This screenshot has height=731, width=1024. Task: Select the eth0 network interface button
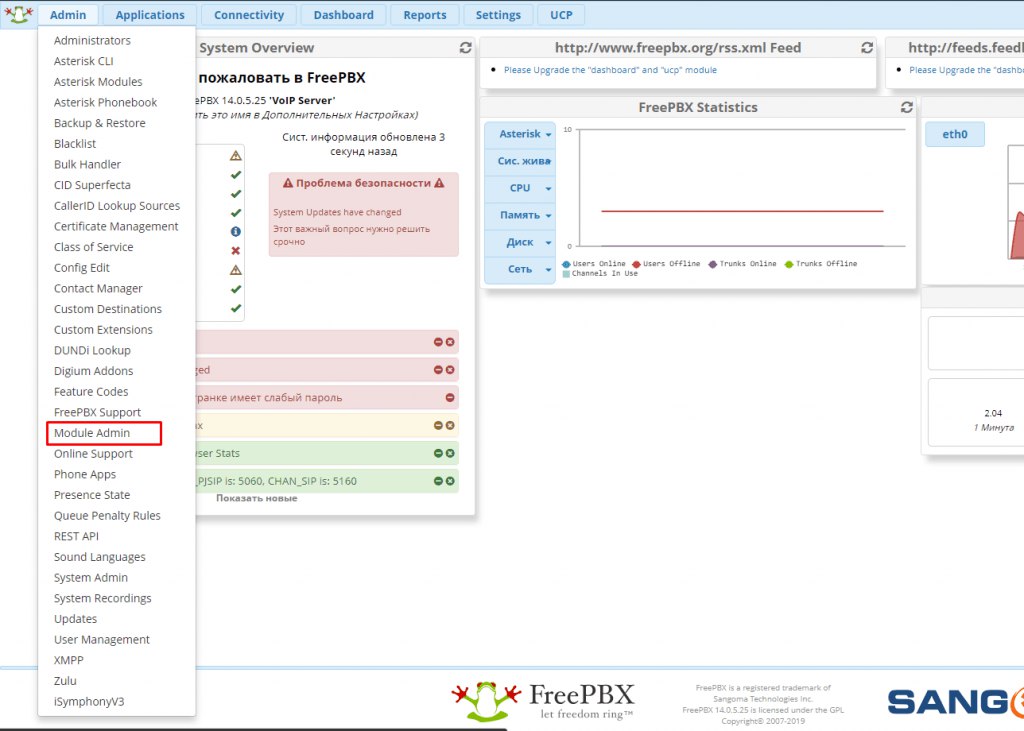(x=955, y=134)
